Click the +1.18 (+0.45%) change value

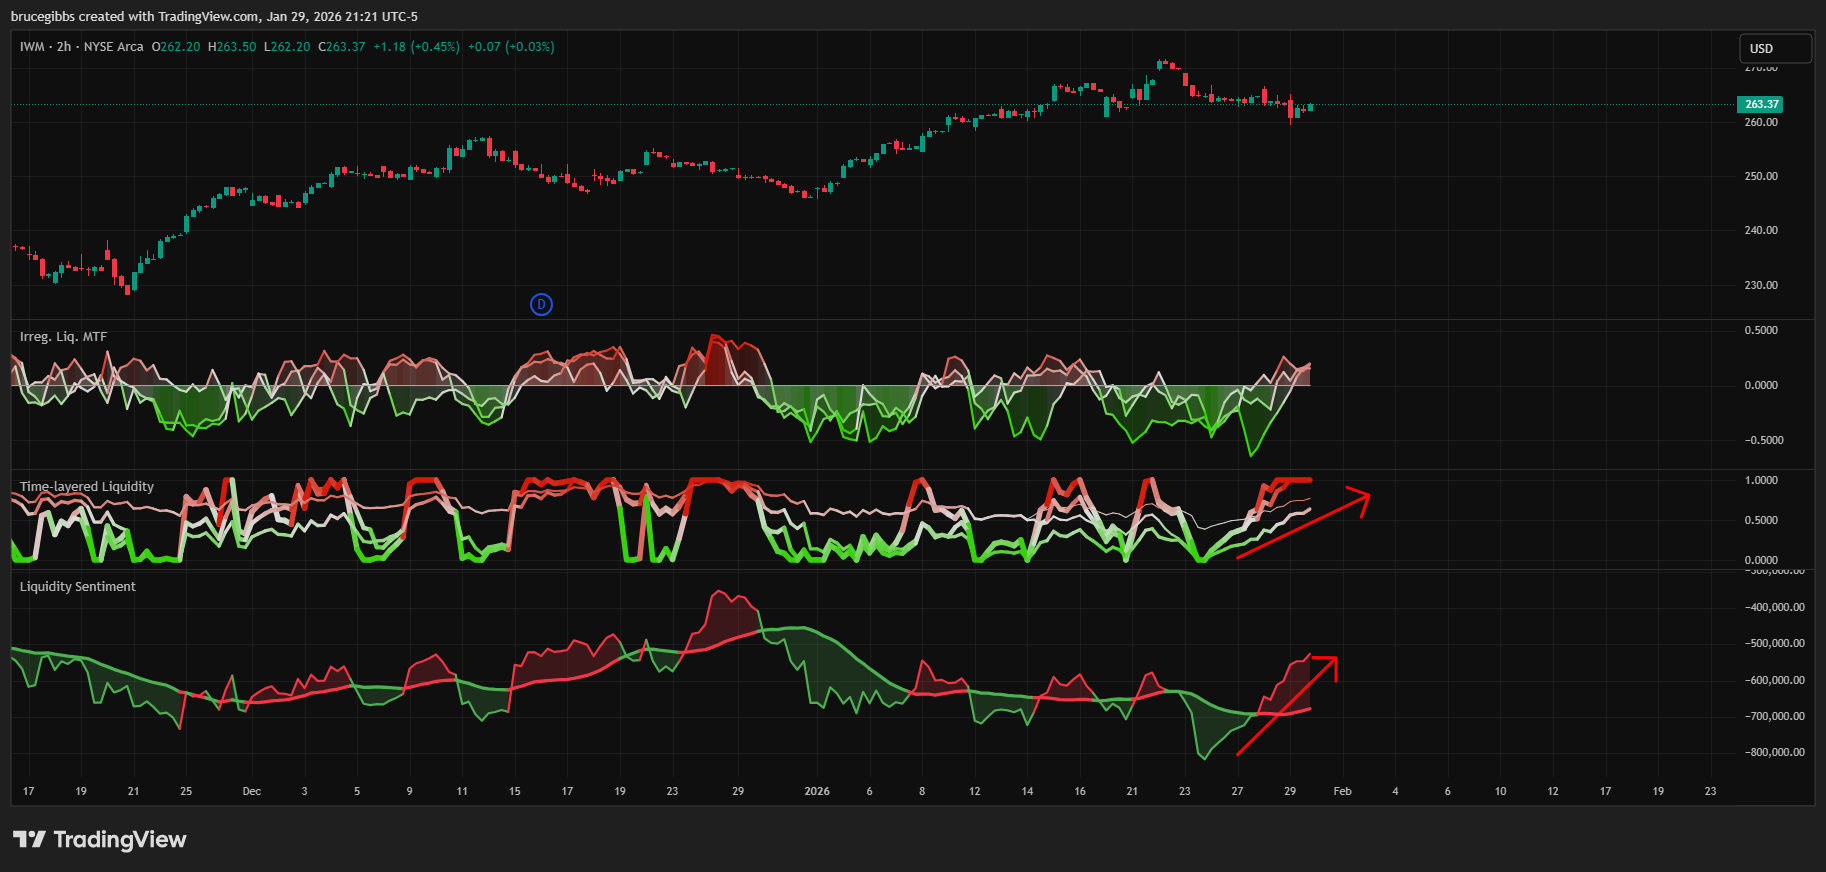pos(416,47)
